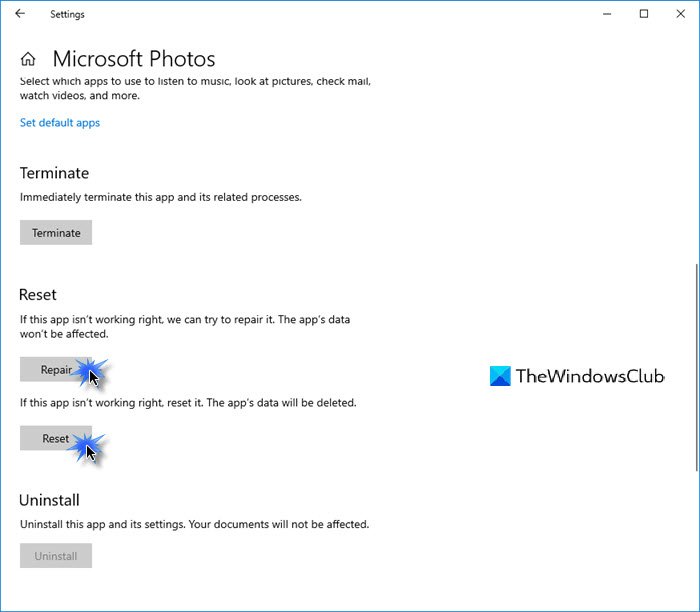Open Settings home via house icon
Screen dimensions: 700x612
[x=28, y=59]
